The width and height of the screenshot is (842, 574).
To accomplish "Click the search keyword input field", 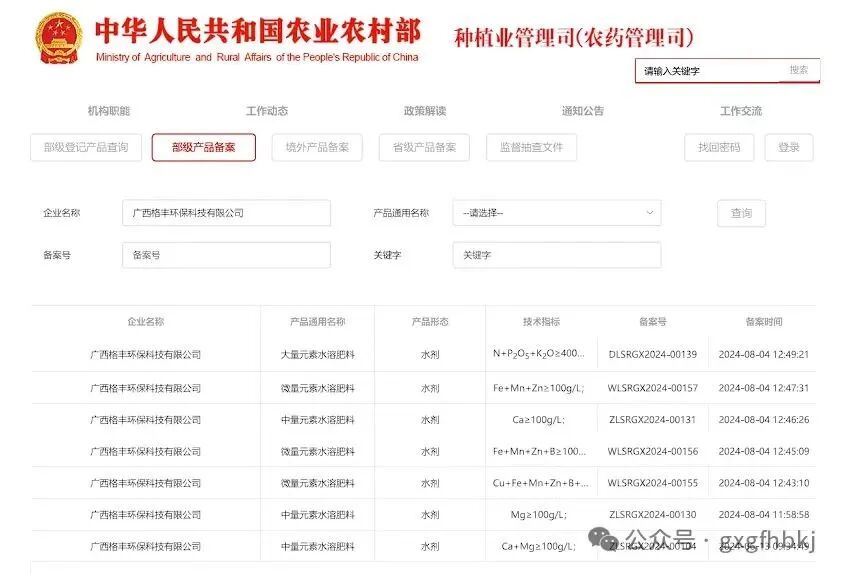I will coord(708,71).
